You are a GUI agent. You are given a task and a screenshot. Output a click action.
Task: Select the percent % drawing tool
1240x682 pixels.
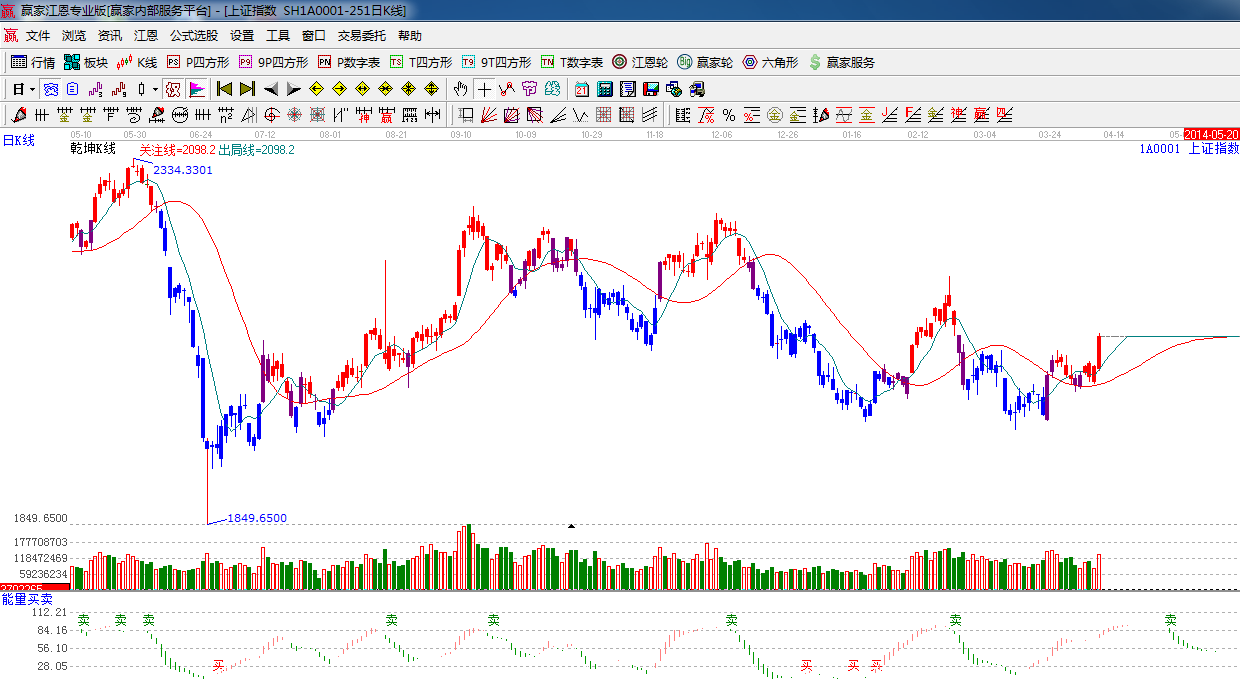pyautogui.click(x=729, y=115)
